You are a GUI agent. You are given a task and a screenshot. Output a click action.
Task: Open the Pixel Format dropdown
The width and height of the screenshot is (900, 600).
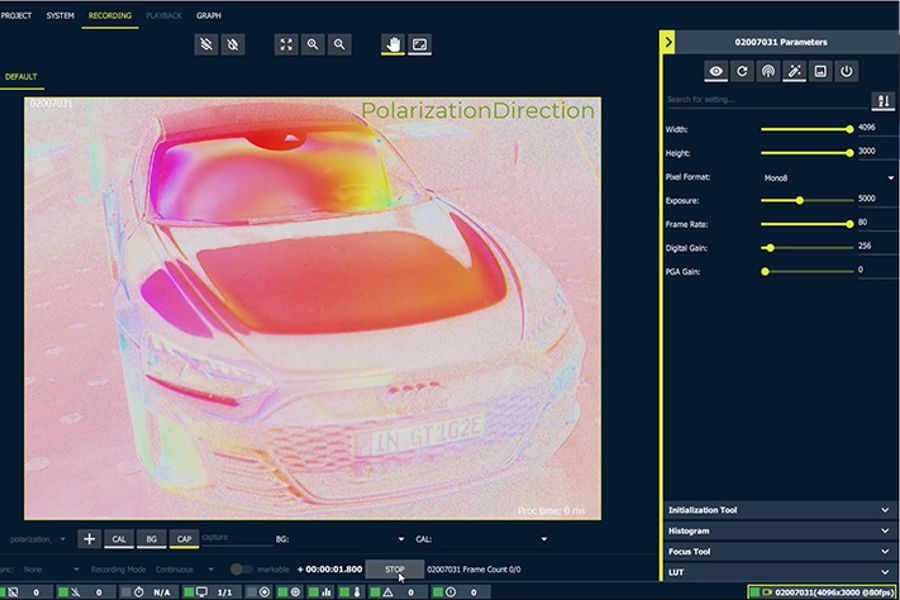(828, 177)
